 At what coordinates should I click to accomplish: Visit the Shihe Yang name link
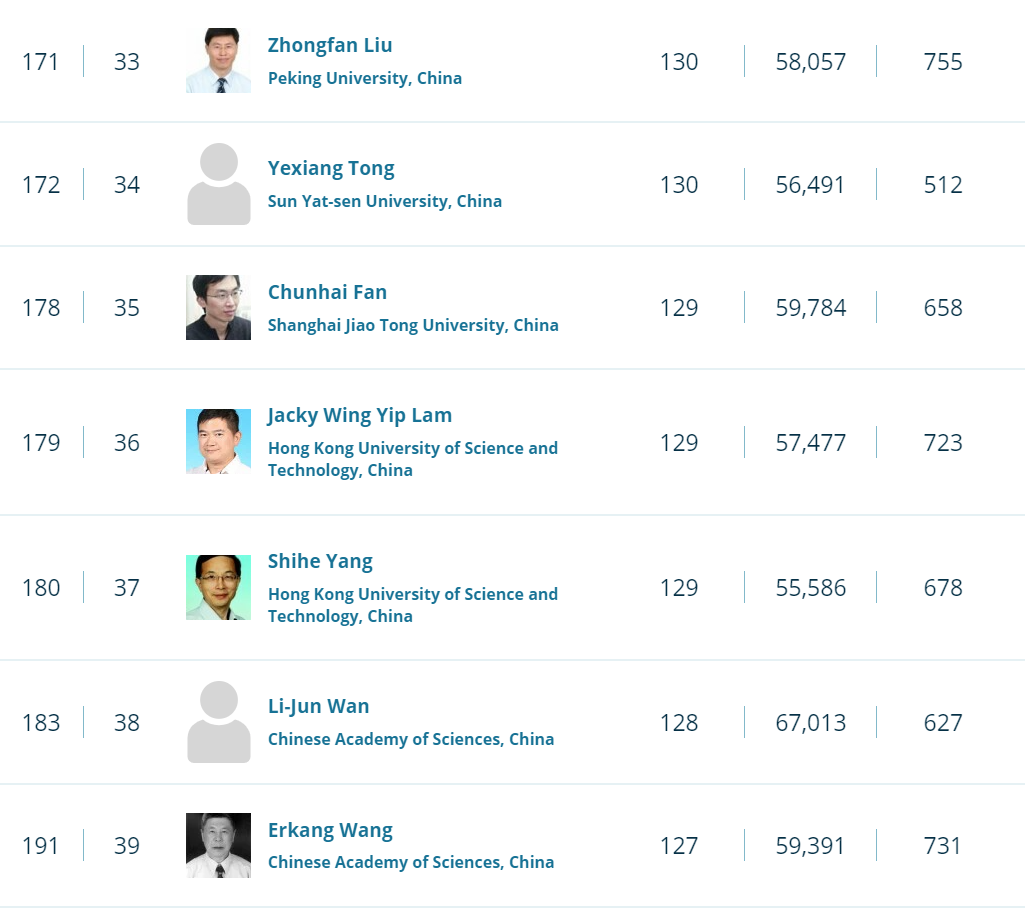[x=320, y=561]
